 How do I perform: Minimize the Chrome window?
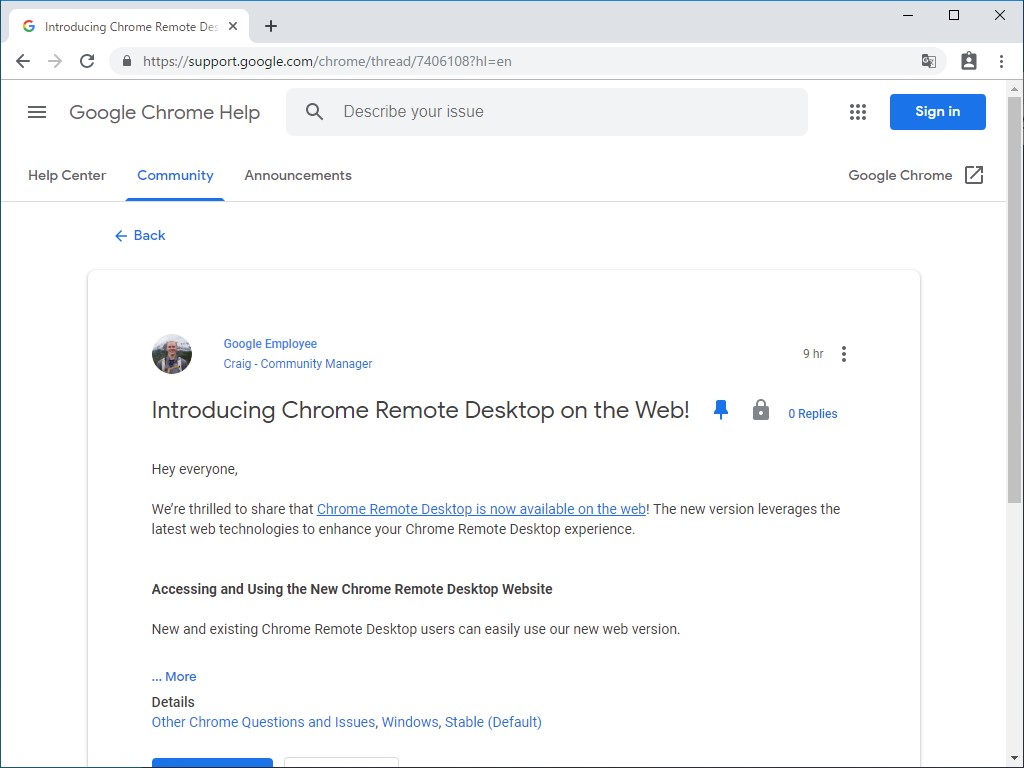pyautogui.click(x=908, y=15)
